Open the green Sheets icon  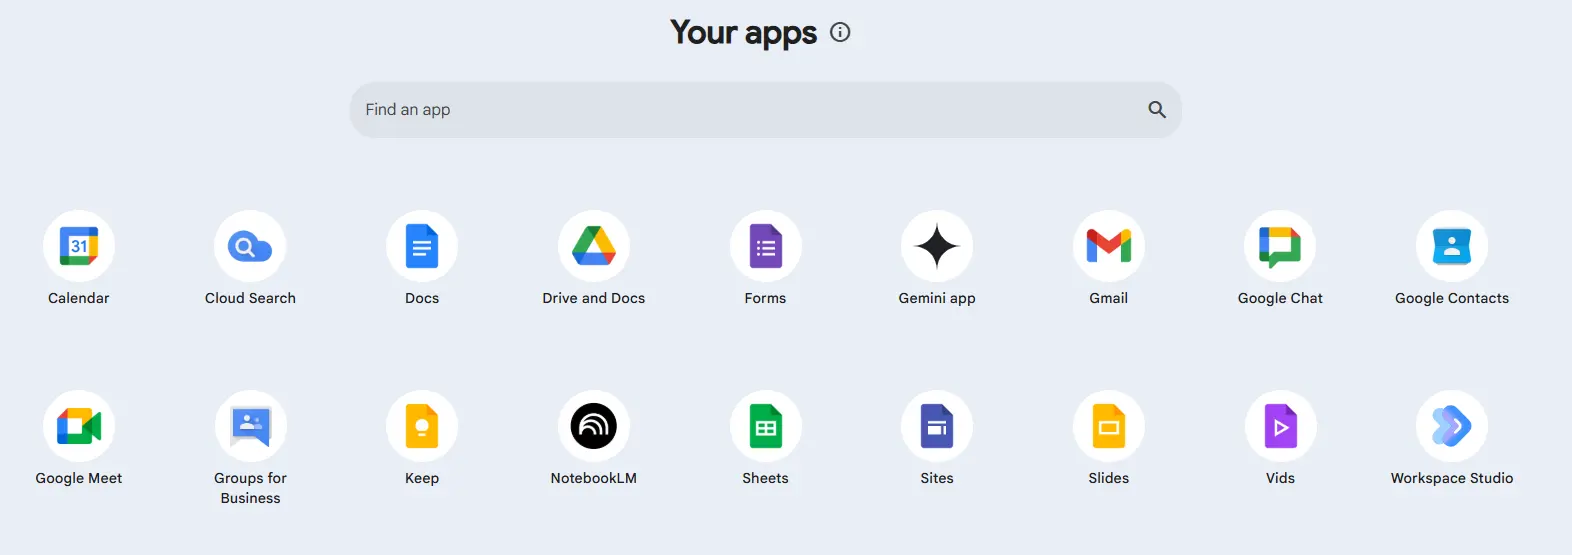(765, 426)
